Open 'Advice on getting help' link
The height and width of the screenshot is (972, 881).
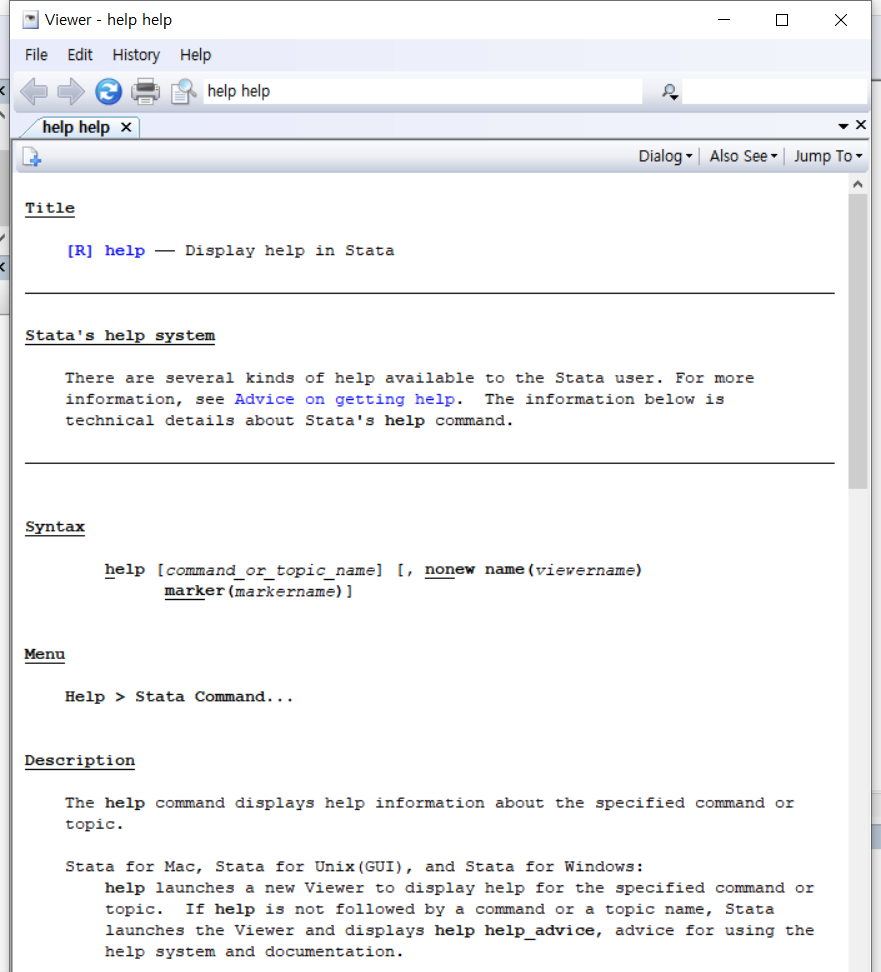coord(344,399)
